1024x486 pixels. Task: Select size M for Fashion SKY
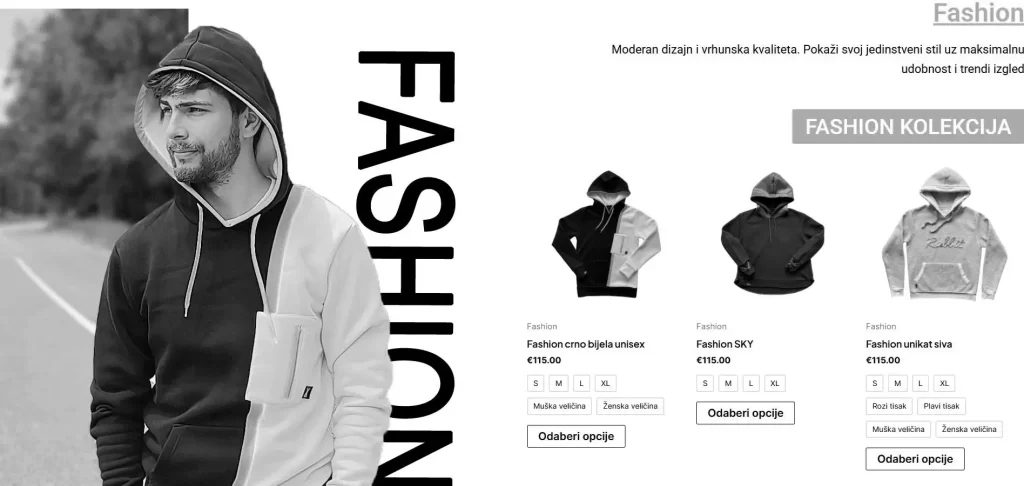pyautogui.click(x=728, y=383)
